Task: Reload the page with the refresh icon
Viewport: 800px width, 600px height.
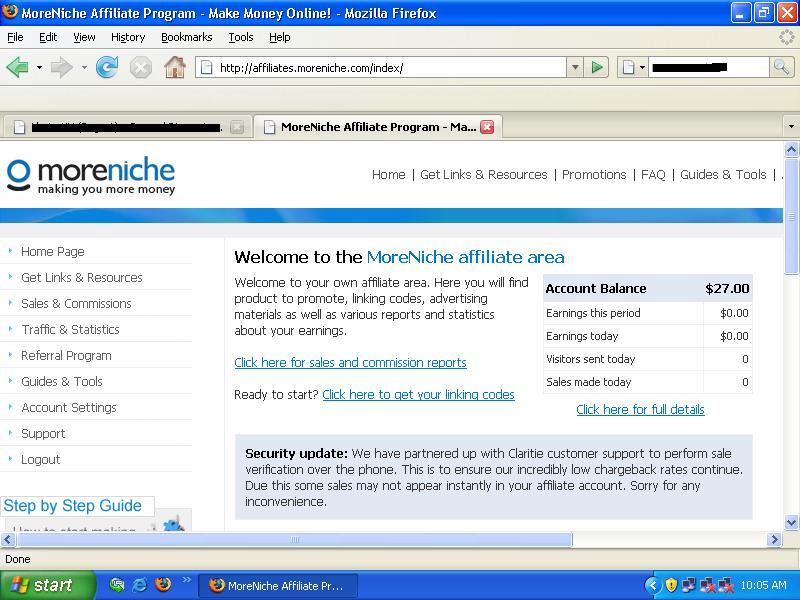Action: 107,67
